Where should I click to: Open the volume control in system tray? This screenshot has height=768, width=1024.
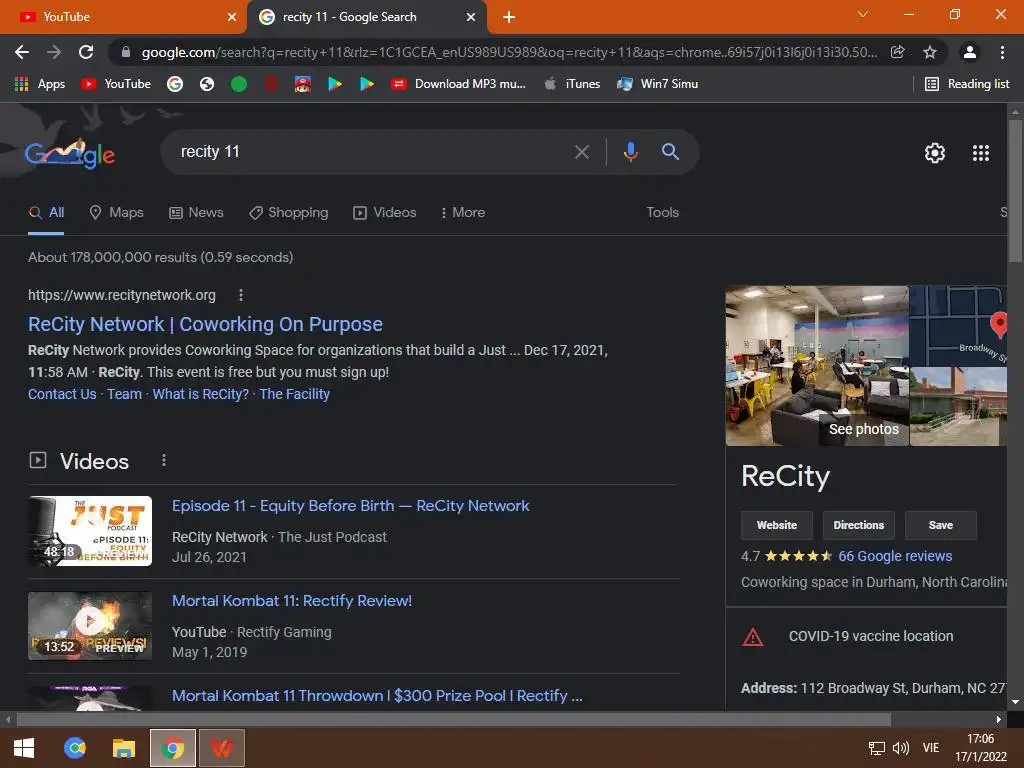coord(901,748)
